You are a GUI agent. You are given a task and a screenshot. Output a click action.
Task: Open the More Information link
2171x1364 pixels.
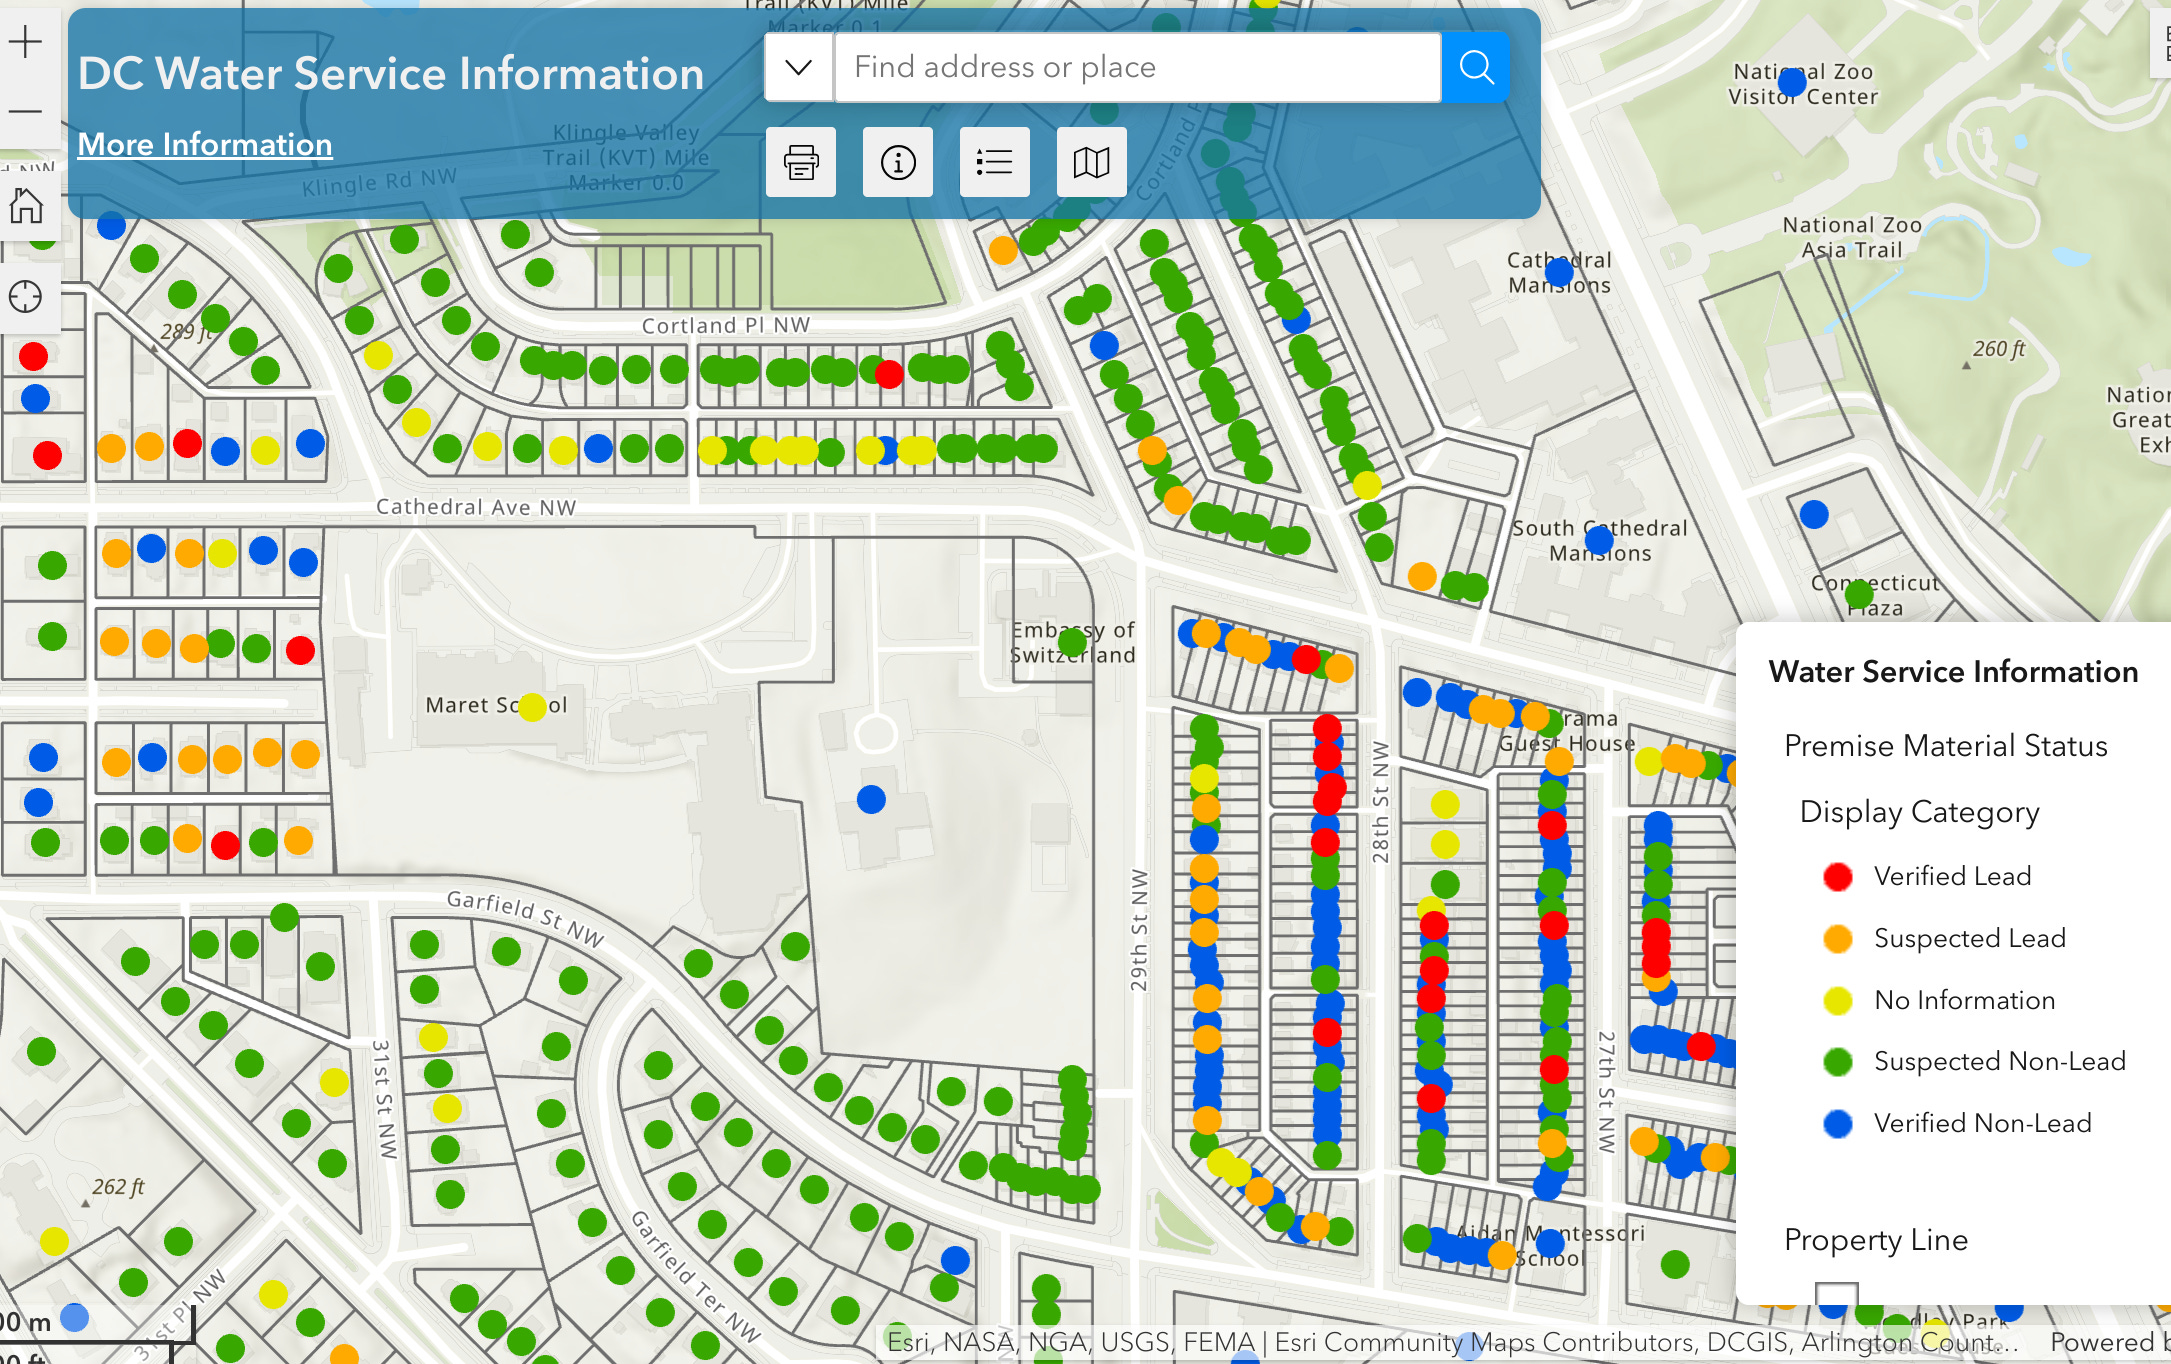(205, 144)
